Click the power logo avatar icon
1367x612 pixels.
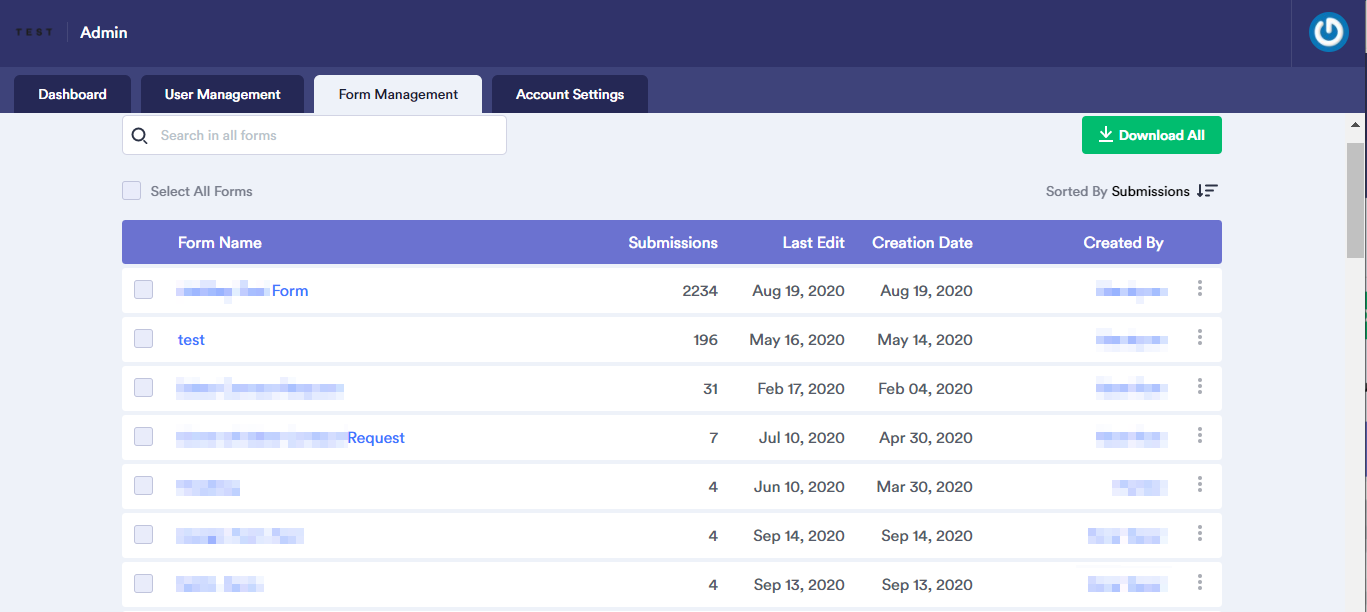point(1328,32)
